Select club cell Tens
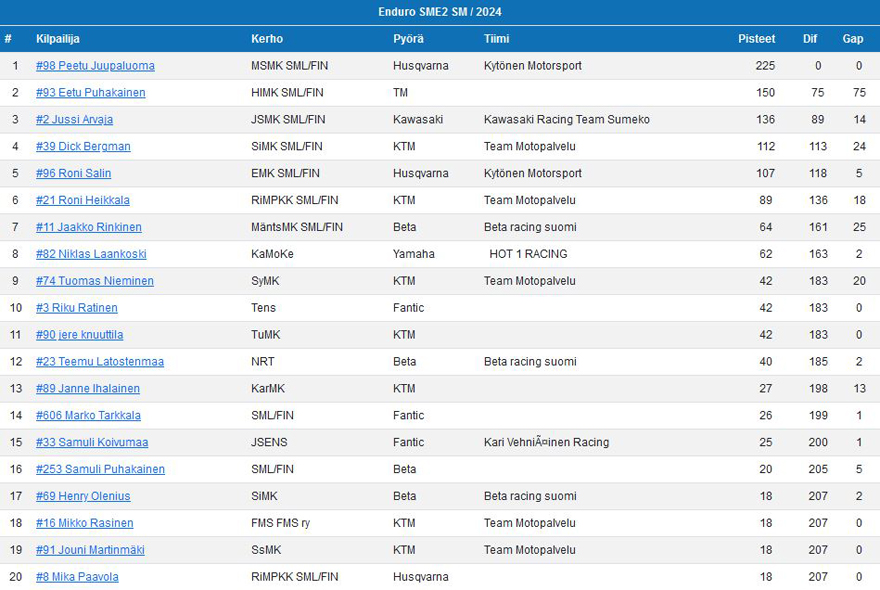Screen dimensions: 880x590 263,308
